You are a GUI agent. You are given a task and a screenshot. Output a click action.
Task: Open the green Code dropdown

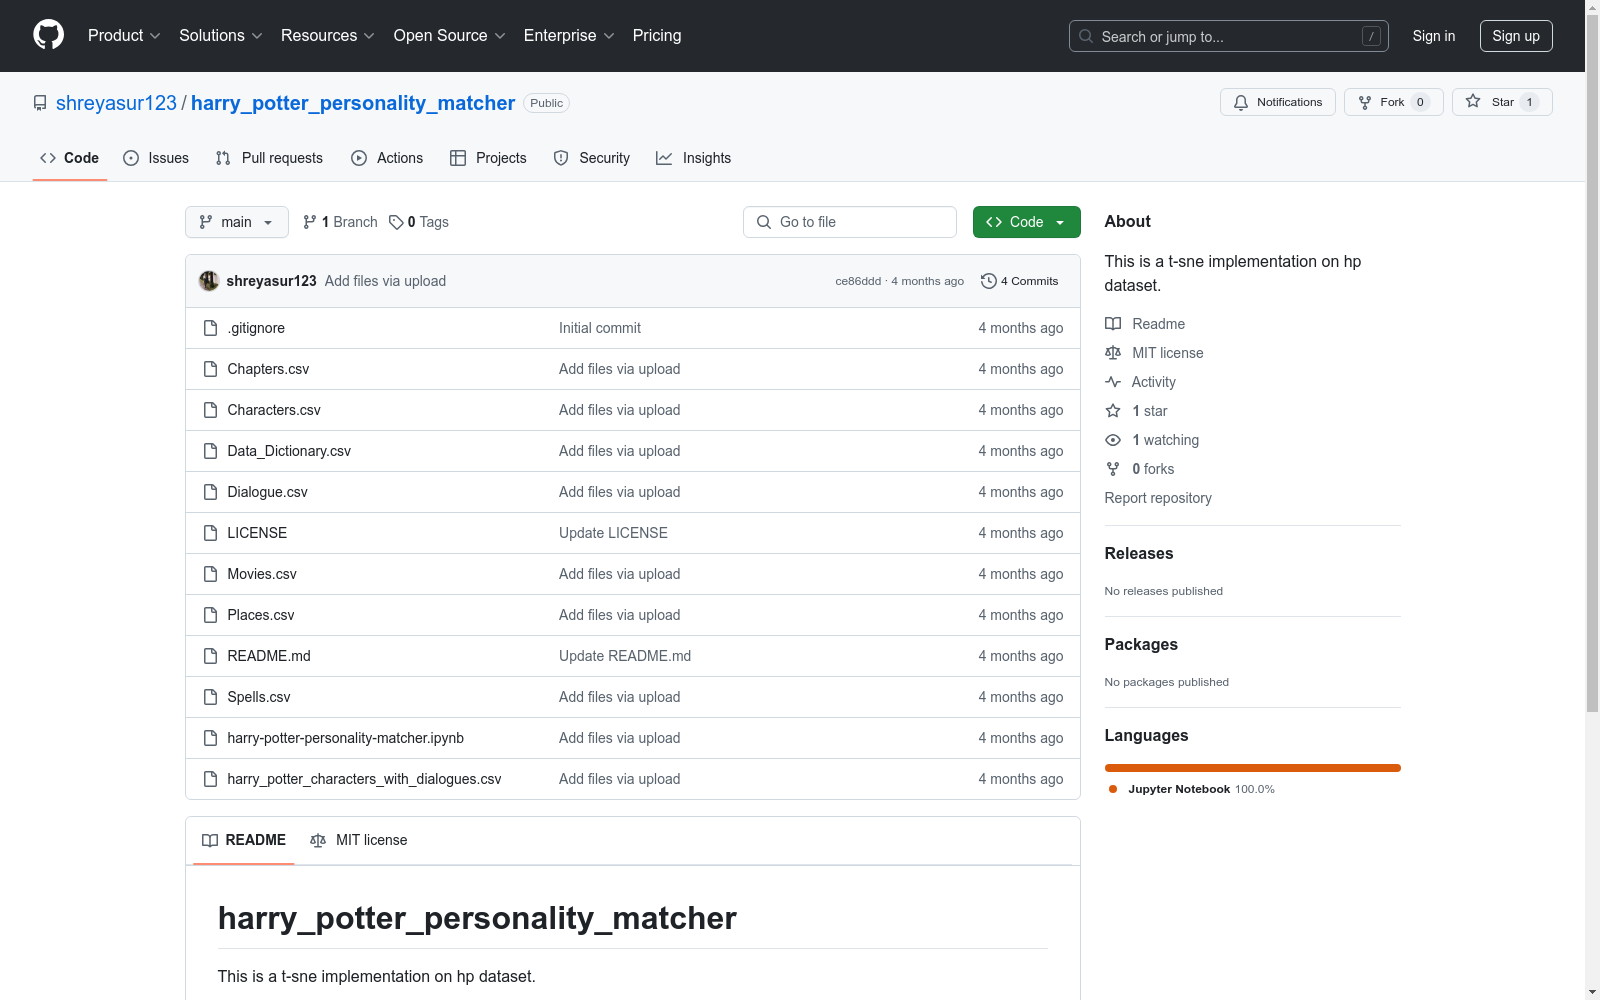1026,222
